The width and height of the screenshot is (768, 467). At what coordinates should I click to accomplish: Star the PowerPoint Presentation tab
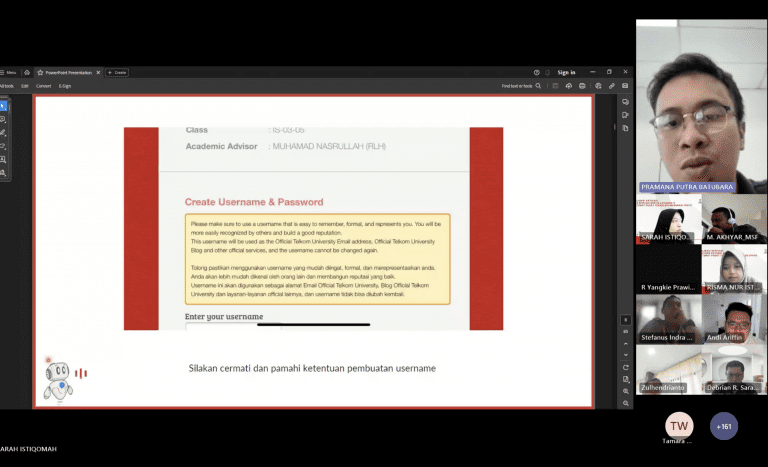coord(41,73)
